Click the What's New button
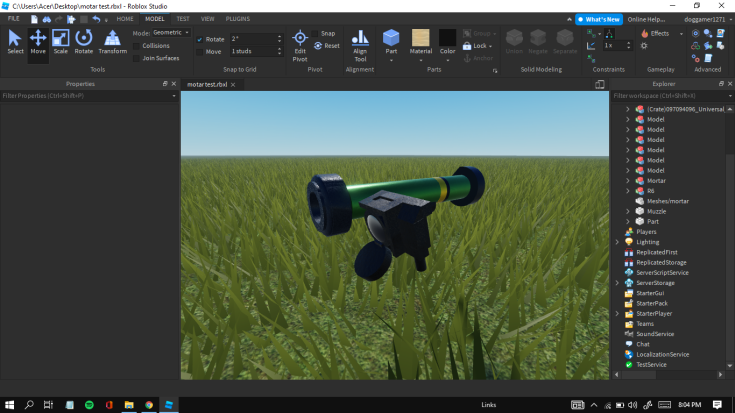This screenshot has height=413, width=735. coord(599,19)
